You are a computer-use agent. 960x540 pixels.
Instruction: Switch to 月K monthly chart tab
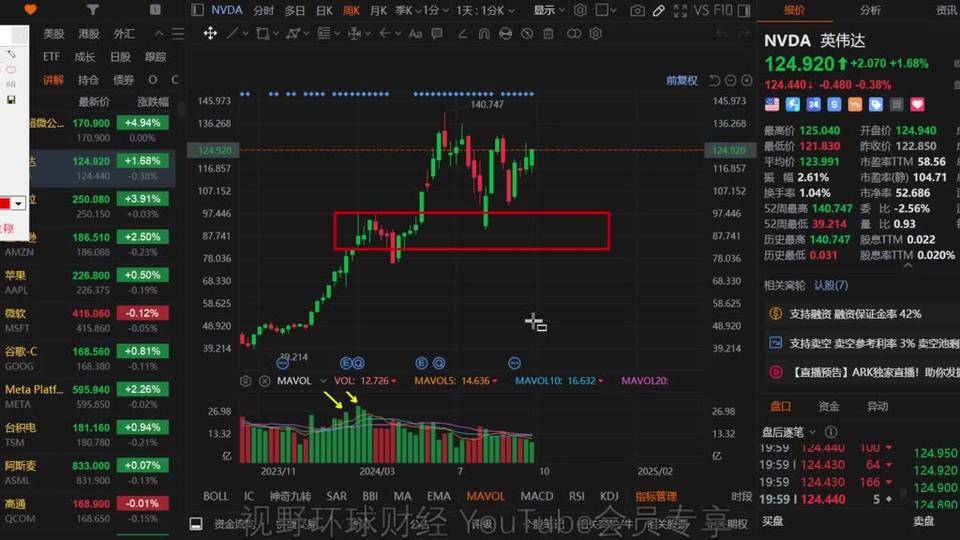pyautogui.click(x=378, y=10)
